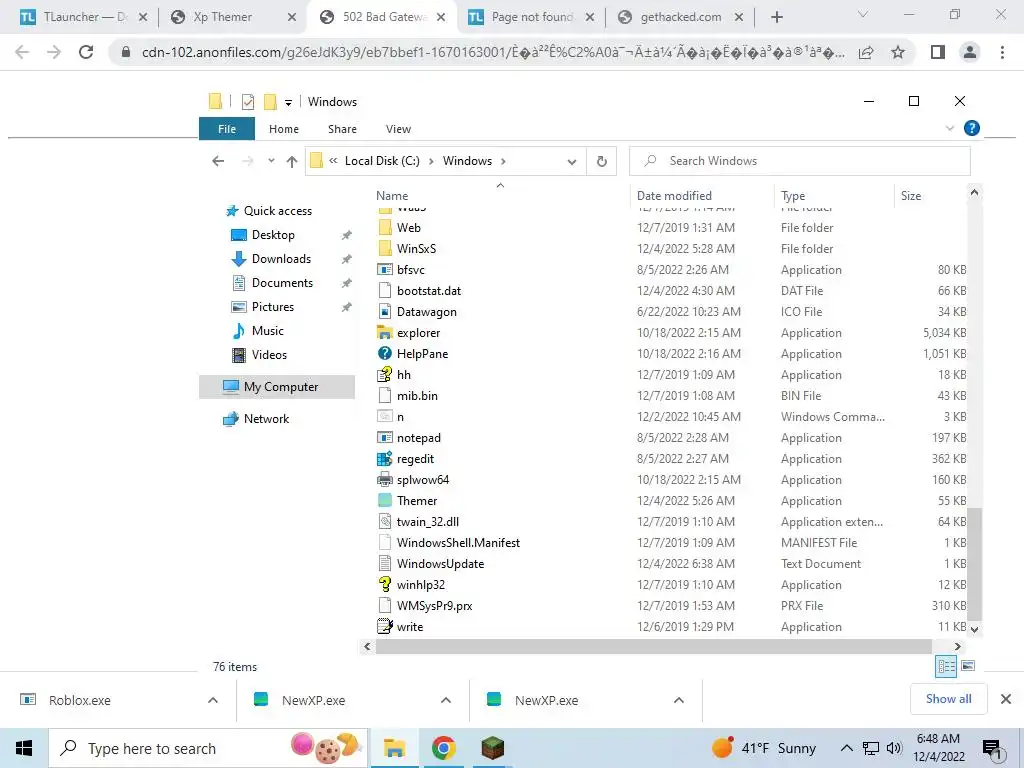Screen dimensions: 1024x768
Task: Select the twain_32.dll file icon
Action: click(x=385, y=521)
